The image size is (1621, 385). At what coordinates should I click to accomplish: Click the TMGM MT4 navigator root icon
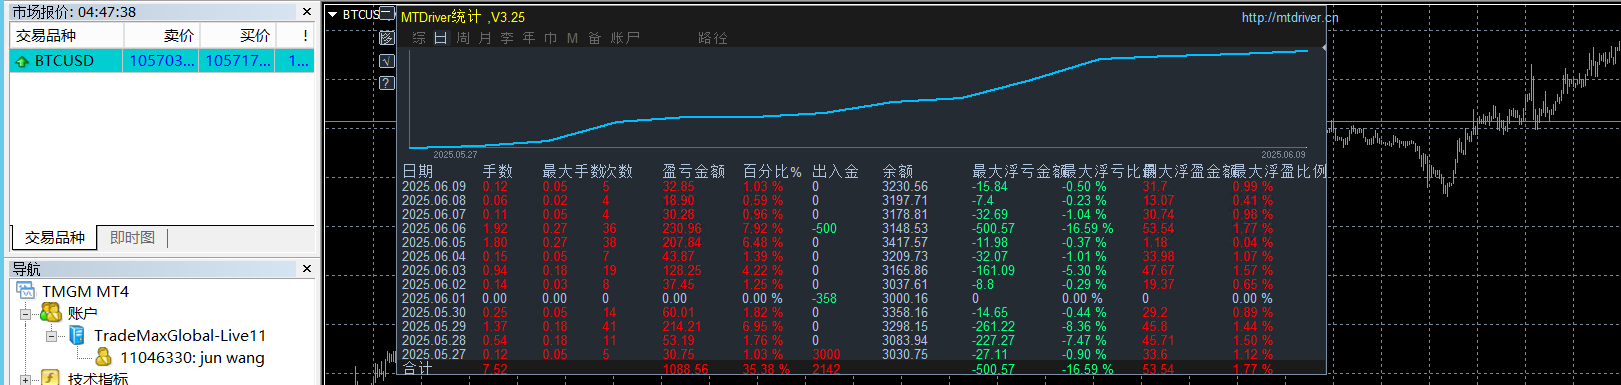click(x=26, y=291)
